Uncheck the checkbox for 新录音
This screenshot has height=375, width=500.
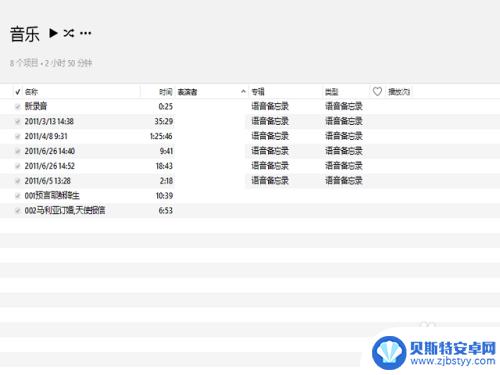point(18,106)
